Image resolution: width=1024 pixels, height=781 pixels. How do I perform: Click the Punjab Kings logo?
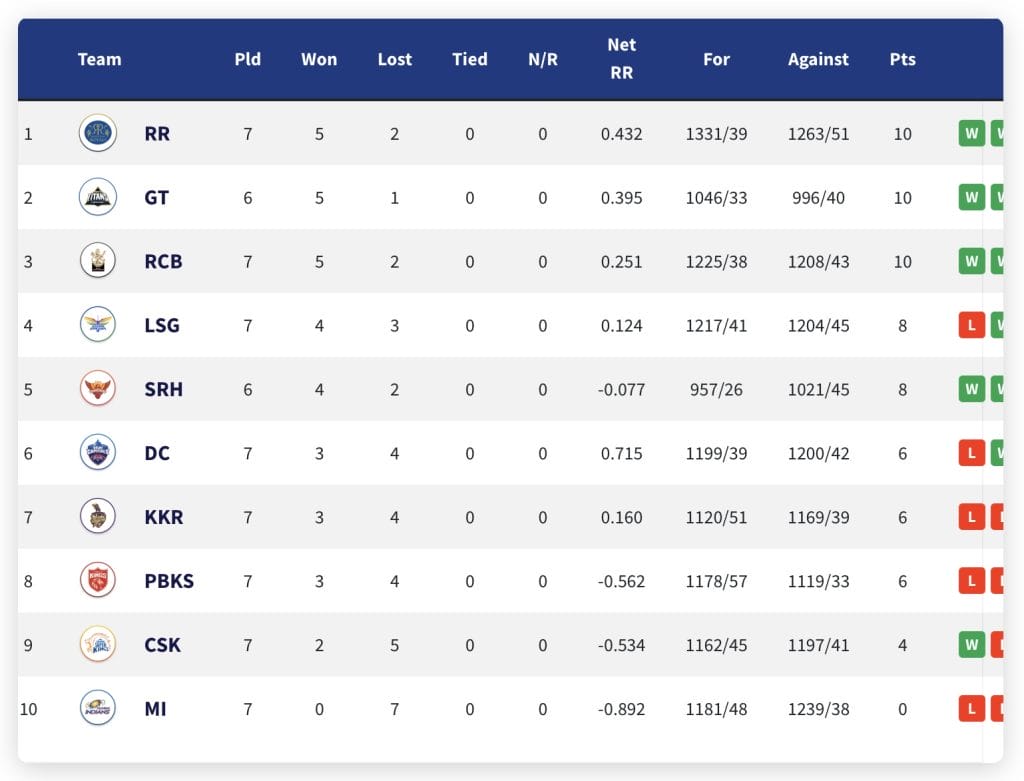pyautogui.click(x=98, y=581)
